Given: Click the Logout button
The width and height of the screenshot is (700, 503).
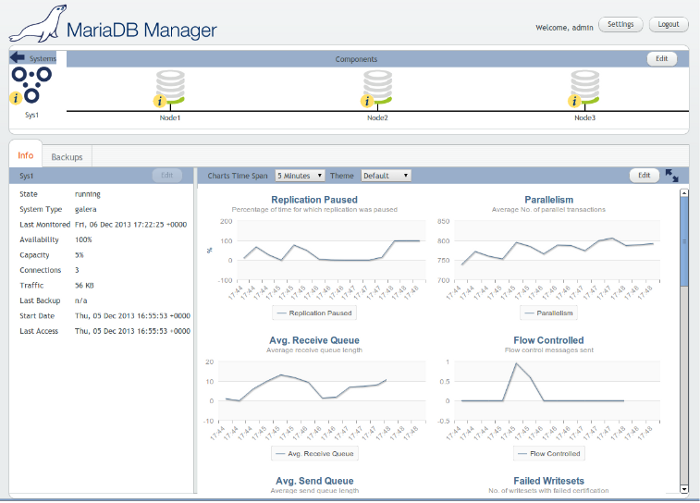Looking at the screenshot, I should click(x=668, y=24).
